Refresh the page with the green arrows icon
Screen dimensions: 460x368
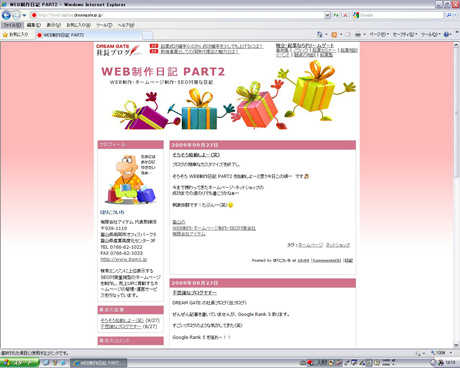336,15
